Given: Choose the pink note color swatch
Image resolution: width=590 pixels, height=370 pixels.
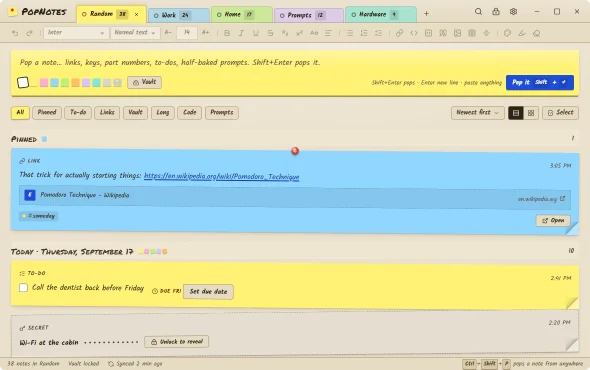Looking at the screenshot, I should pyautogui.click(x=44, y=82).
